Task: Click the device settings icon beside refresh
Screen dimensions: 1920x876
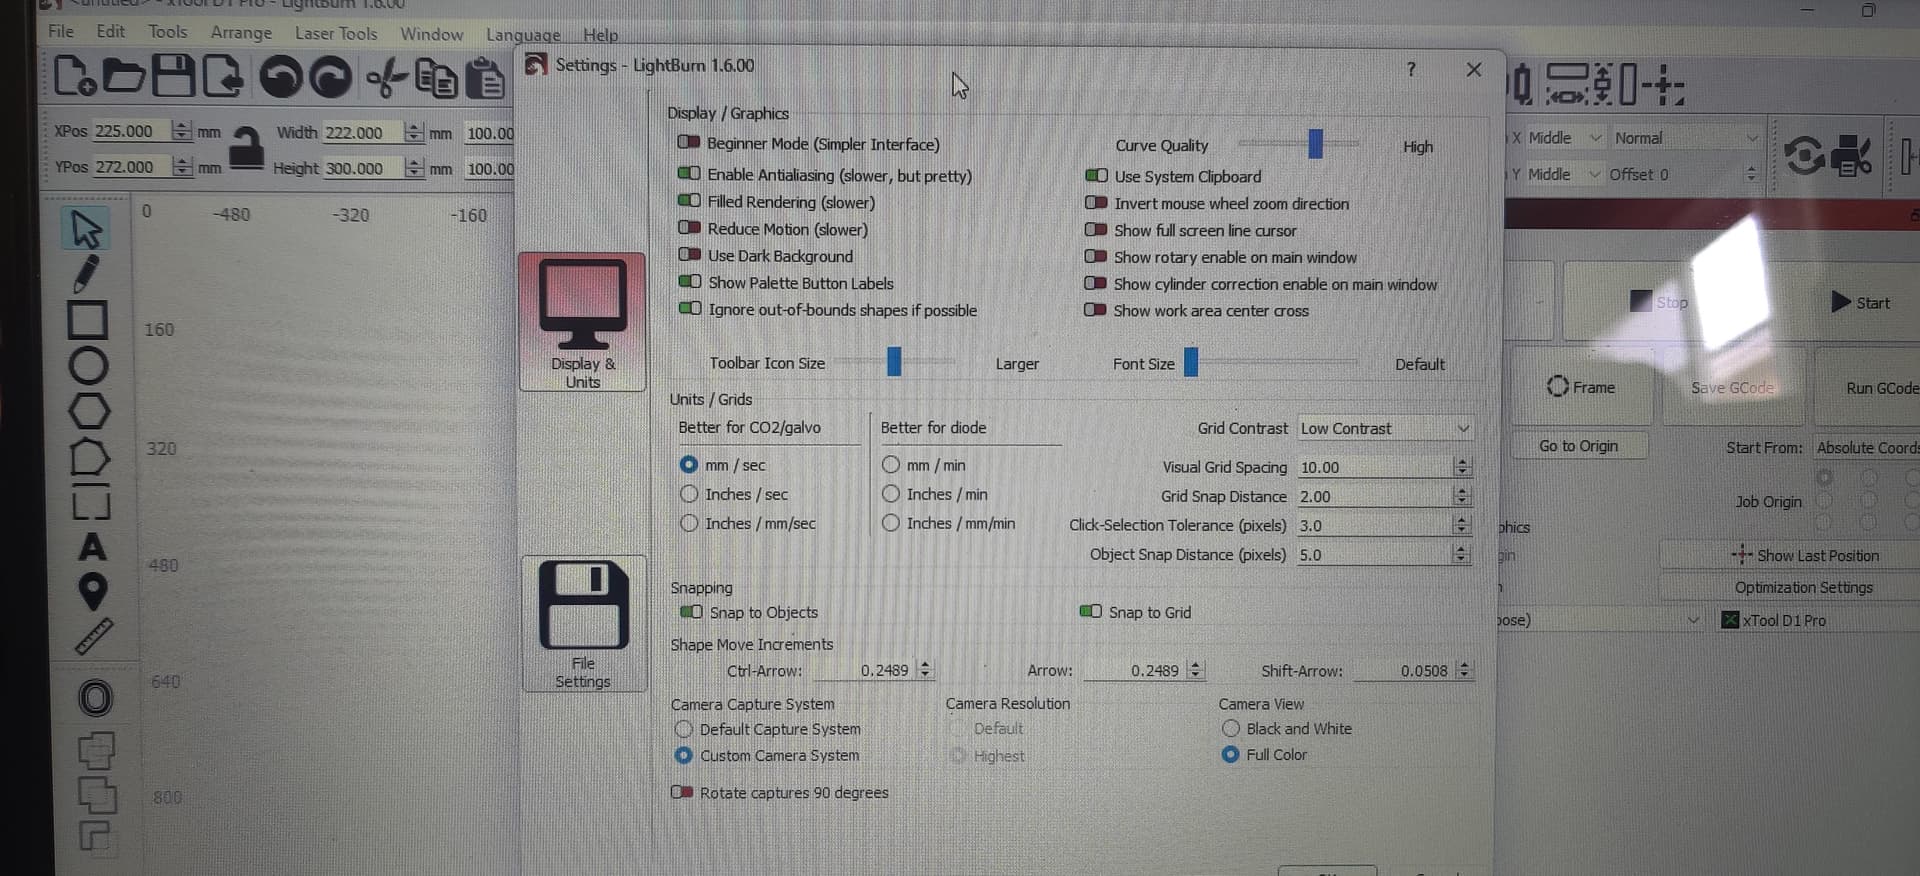Action: [x=1850, y=155]
